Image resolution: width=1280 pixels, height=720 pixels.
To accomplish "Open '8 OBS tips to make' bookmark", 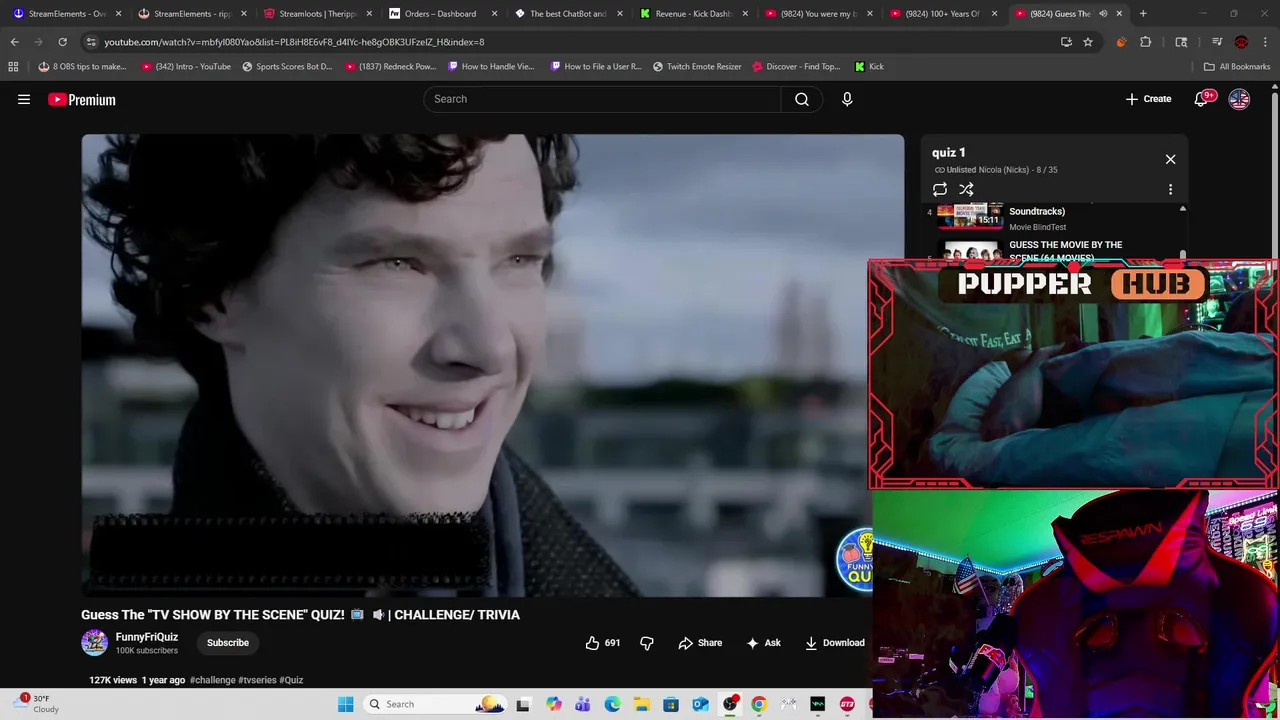I will tap(82, 66).
